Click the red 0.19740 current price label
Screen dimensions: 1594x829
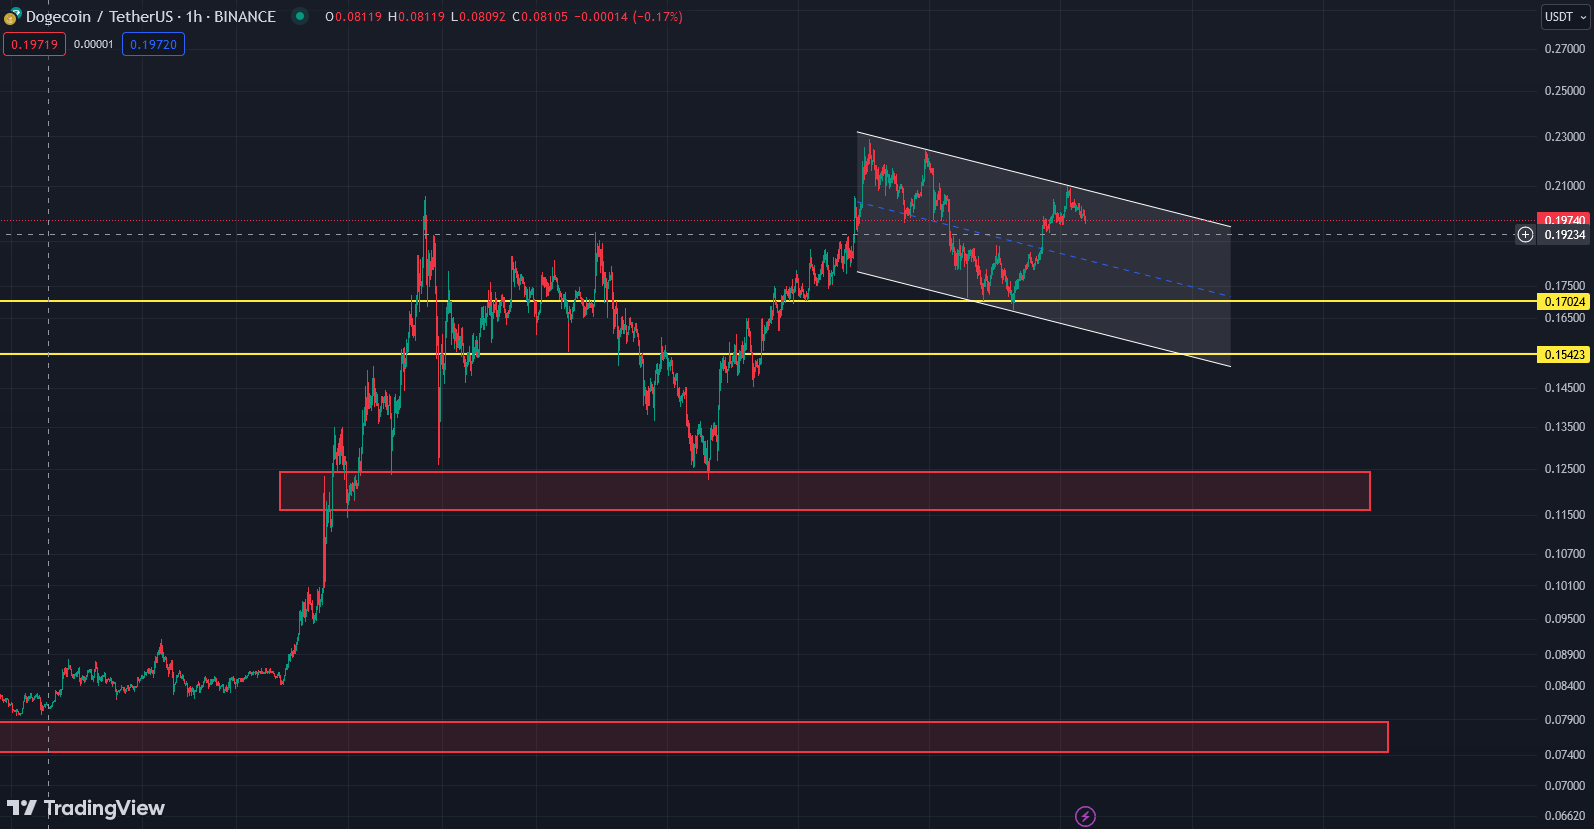coord(1564,220)
